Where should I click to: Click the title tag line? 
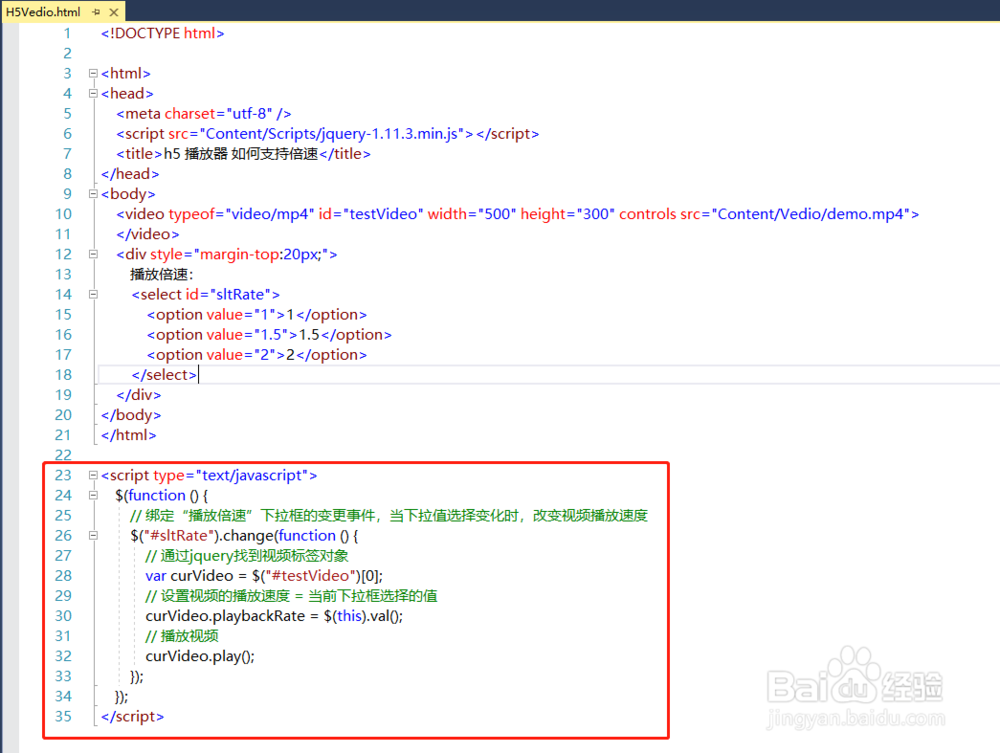coord(243,154)
